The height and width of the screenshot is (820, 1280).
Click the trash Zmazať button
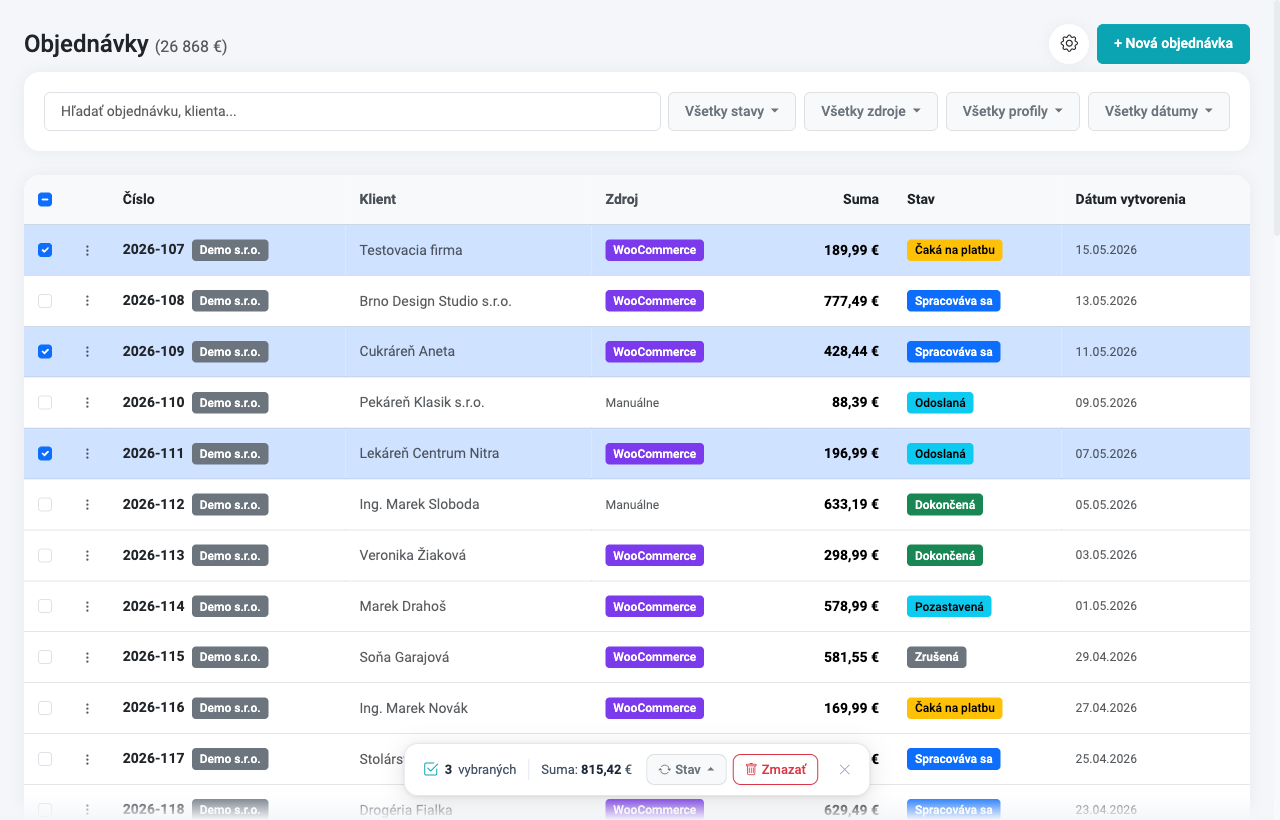tap(775, 769)
